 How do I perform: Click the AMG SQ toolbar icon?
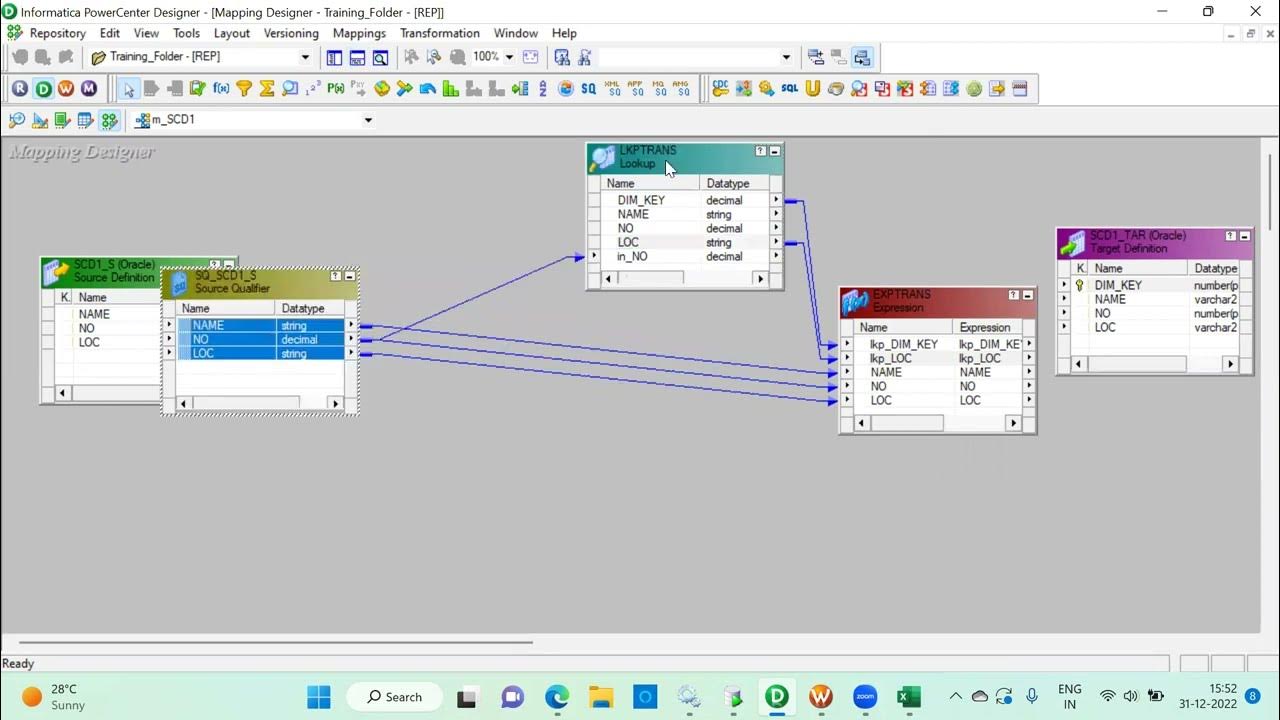point(682,89)
